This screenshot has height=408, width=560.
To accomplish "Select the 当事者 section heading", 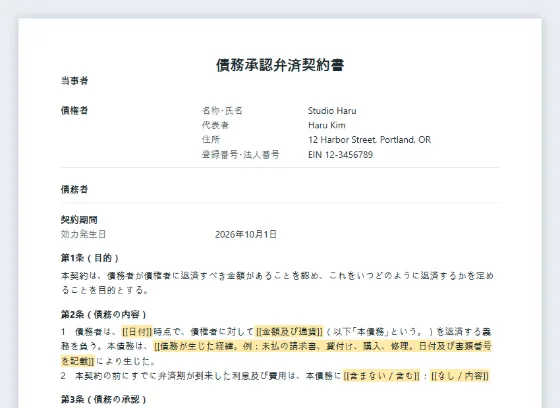I will (74, 81).
